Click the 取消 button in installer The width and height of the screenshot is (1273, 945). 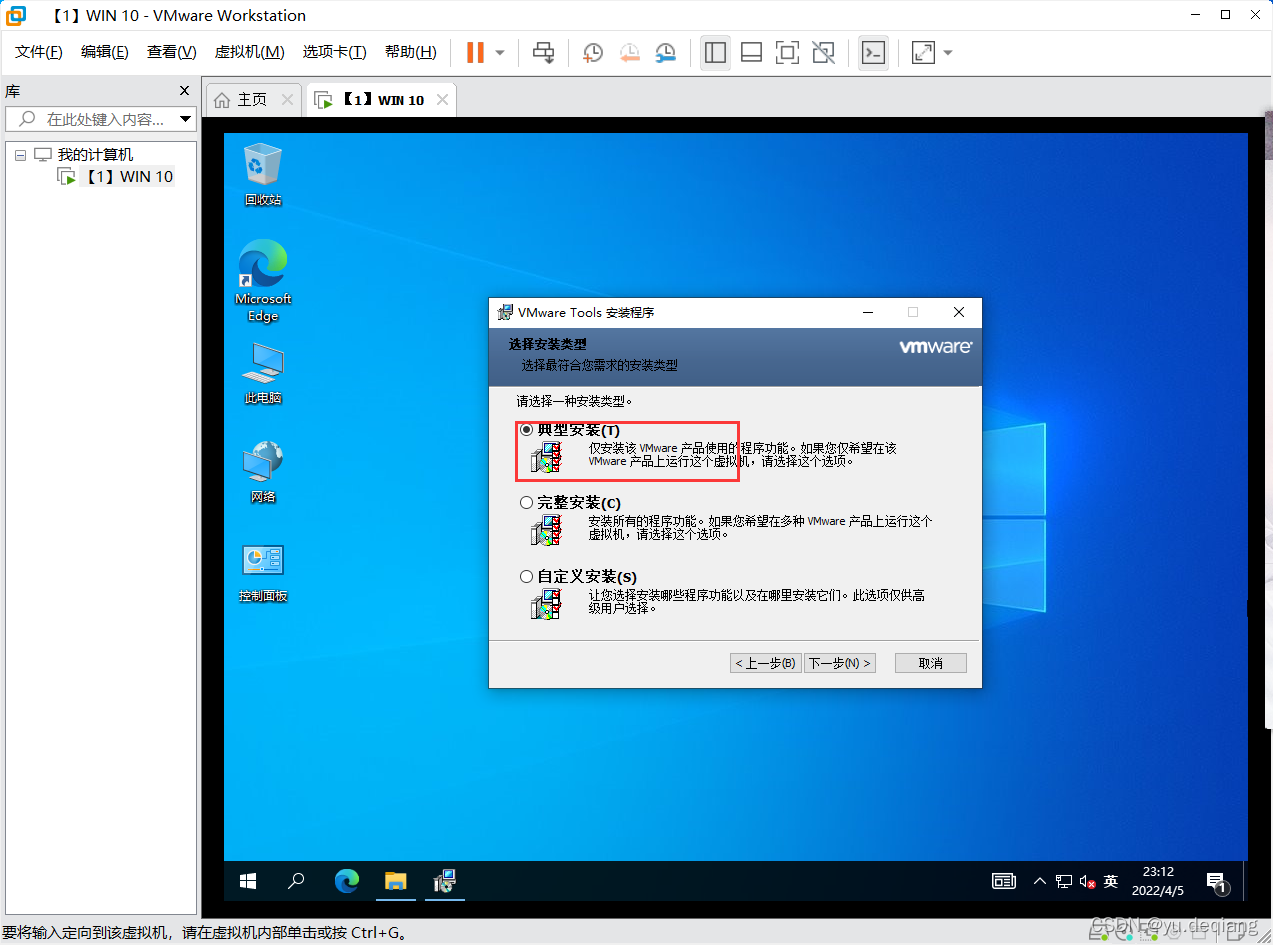[x=931, y=663]
